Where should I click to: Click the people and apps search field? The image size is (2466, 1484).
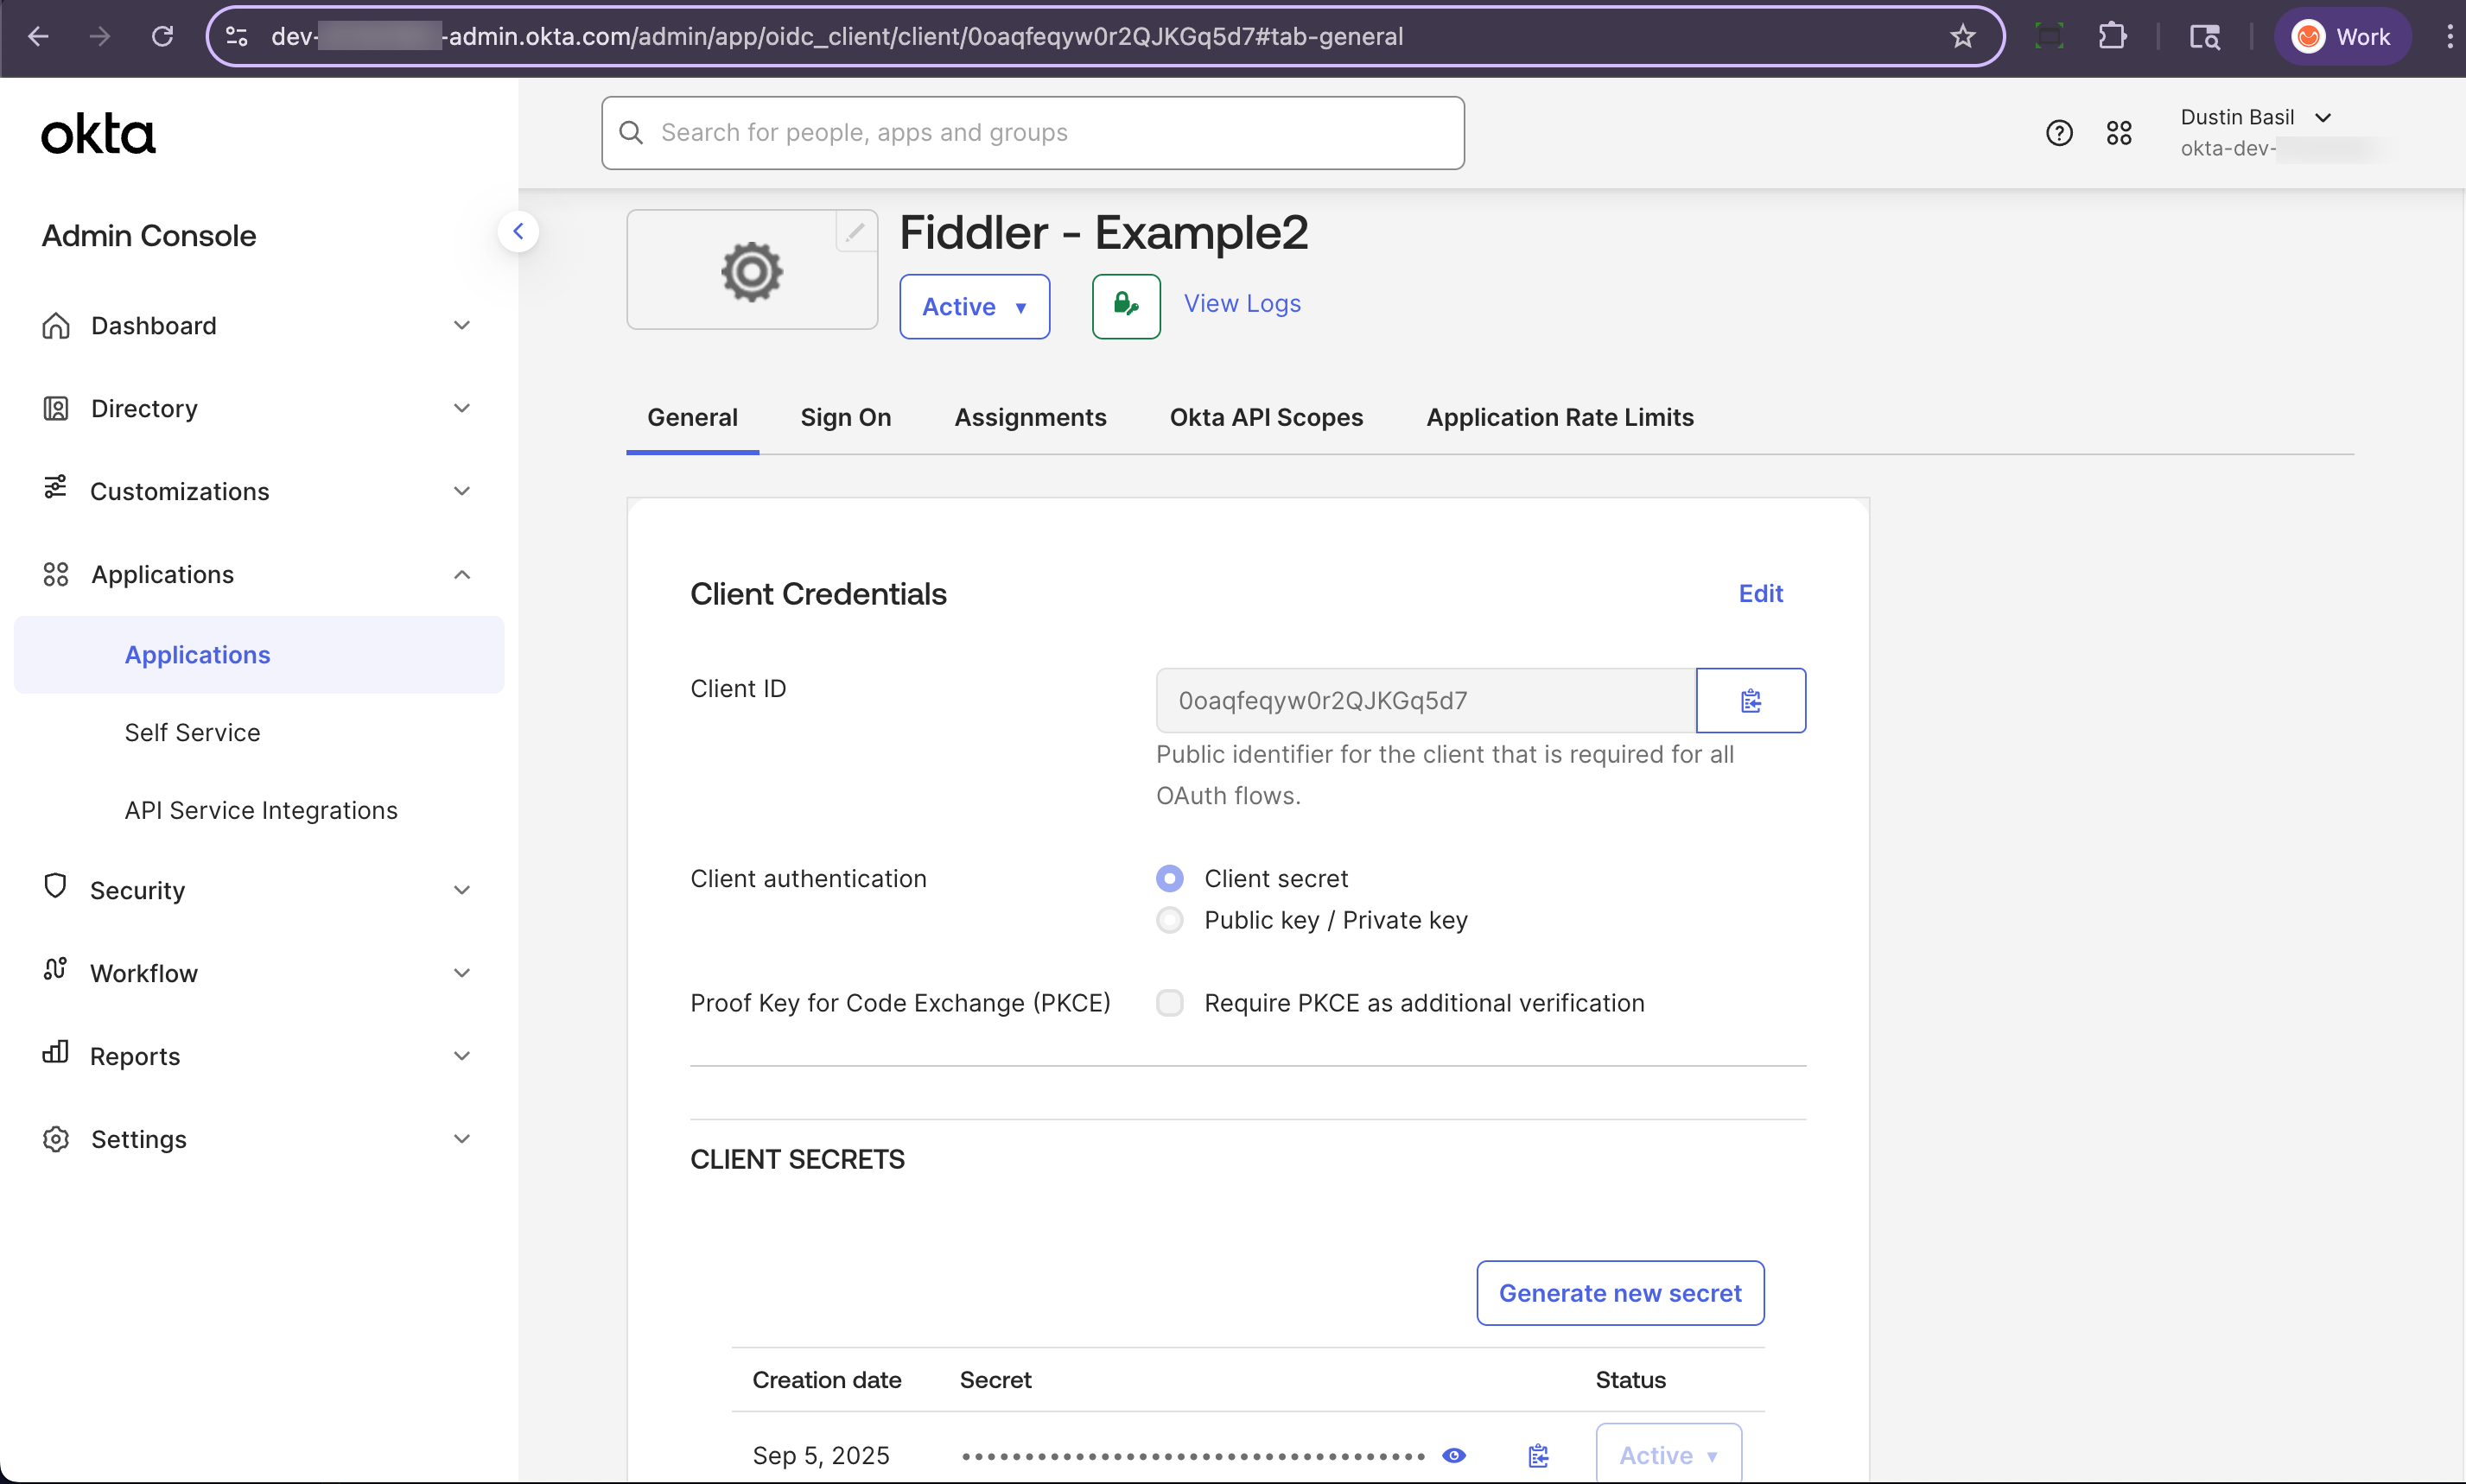[x=1030, y=131]
